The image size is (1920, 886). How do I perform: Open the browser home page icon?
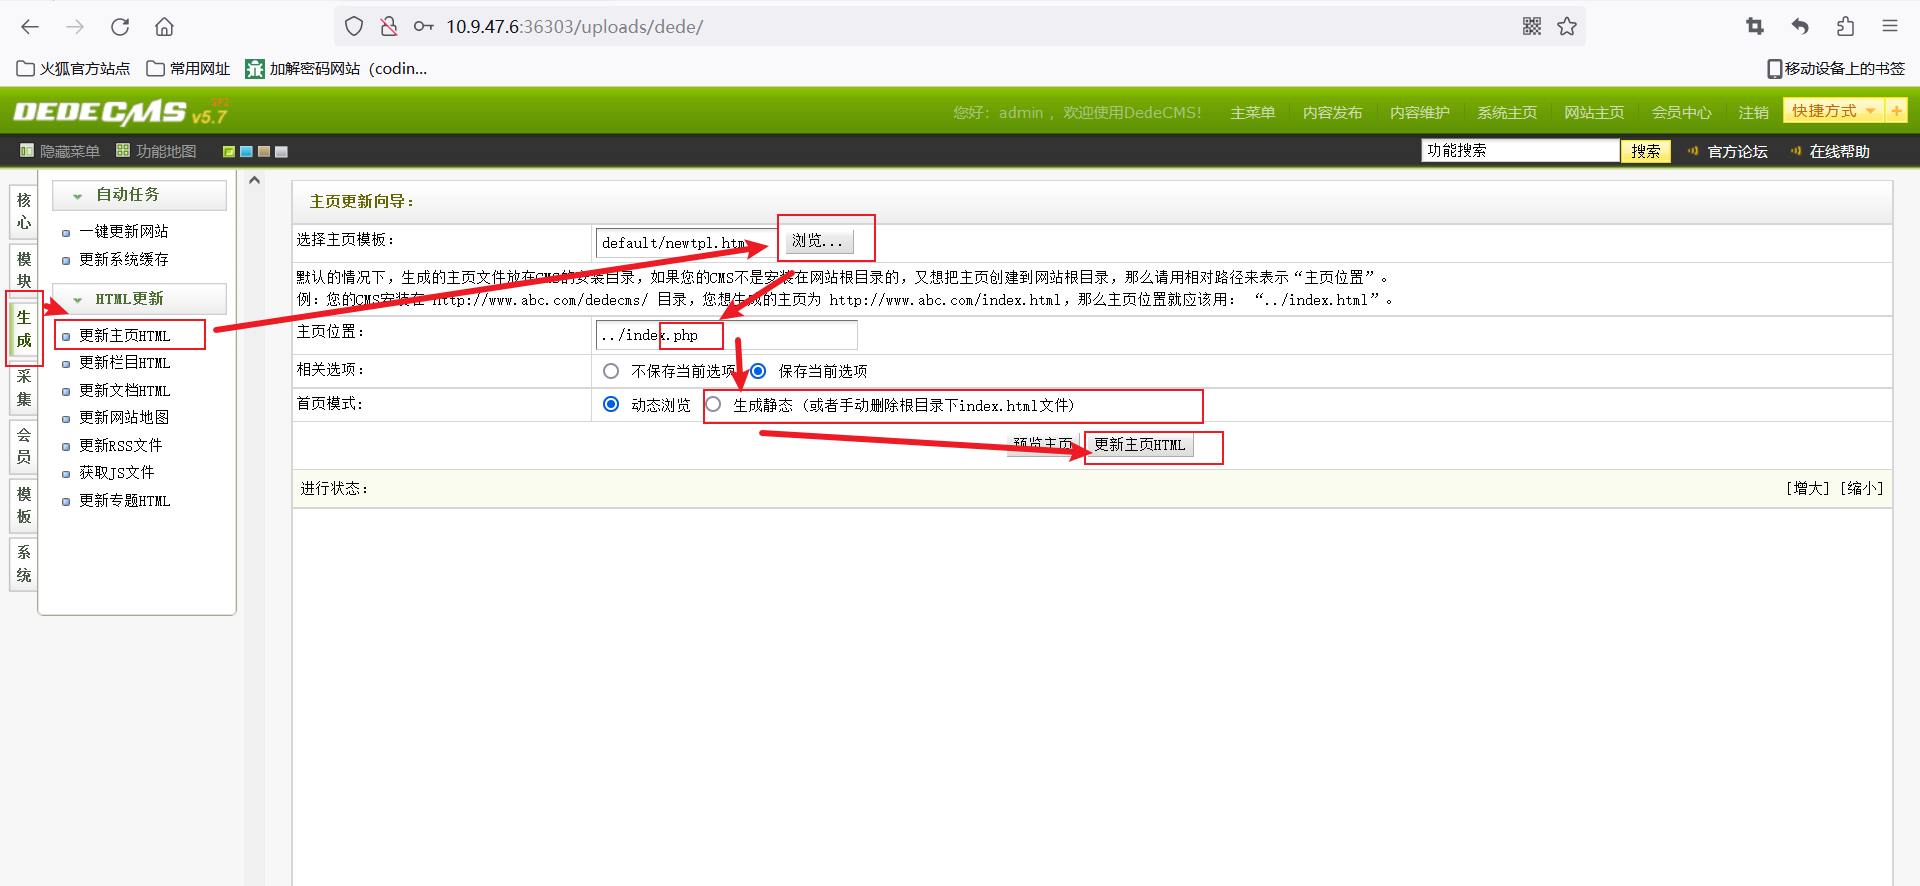coord(165,27)
